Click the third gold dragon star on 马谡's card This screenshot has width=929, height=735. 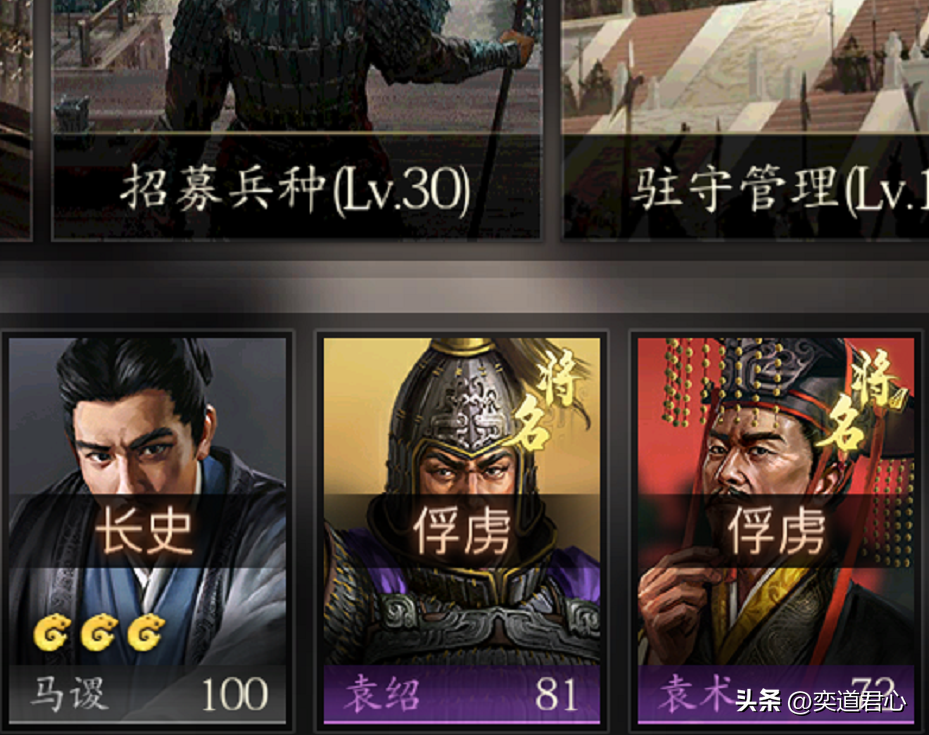[x=146, y=632]
